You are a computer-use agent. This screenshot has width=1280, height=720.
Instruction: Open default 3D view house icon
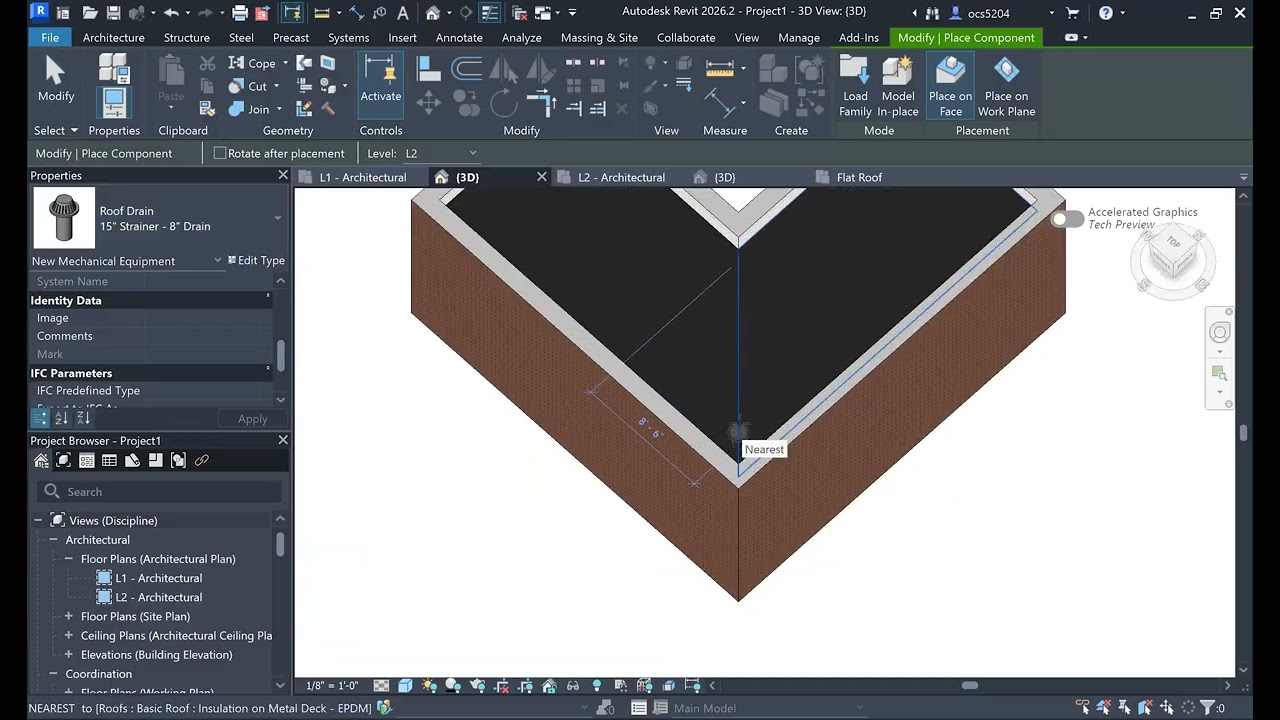tap(433, 13)
